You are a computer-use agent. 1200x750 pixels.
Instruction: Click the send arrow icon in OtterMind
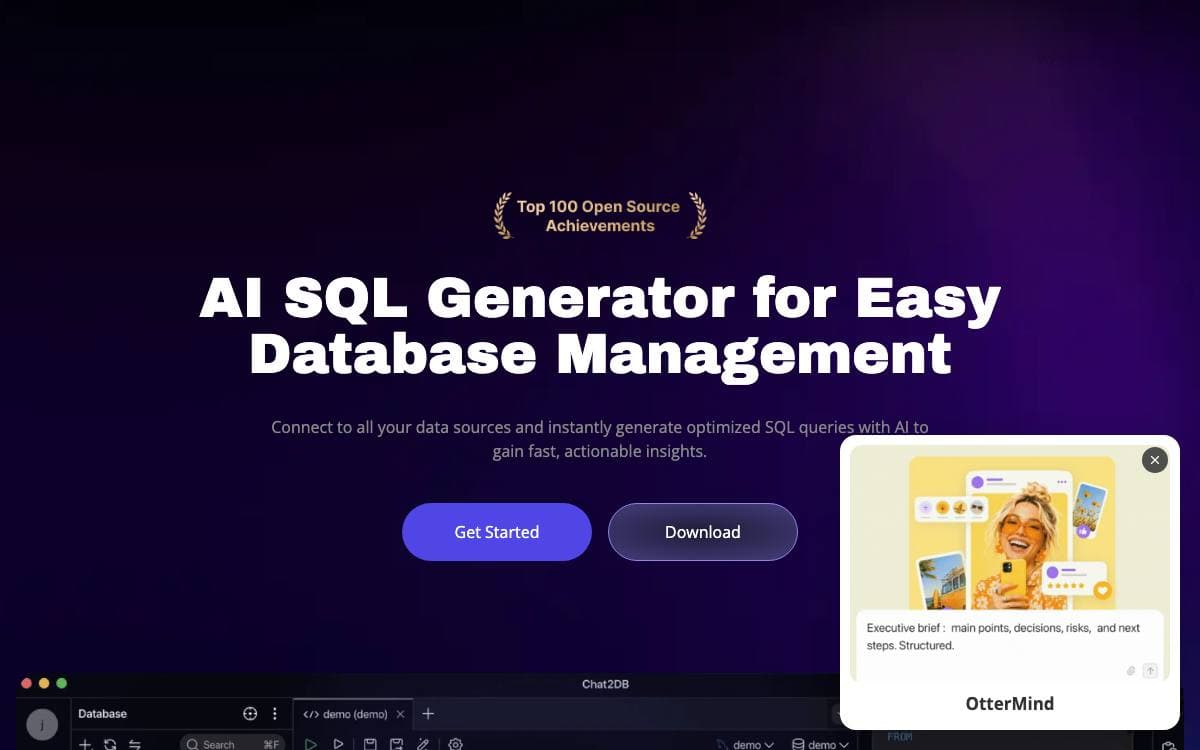click(1150, 671)
